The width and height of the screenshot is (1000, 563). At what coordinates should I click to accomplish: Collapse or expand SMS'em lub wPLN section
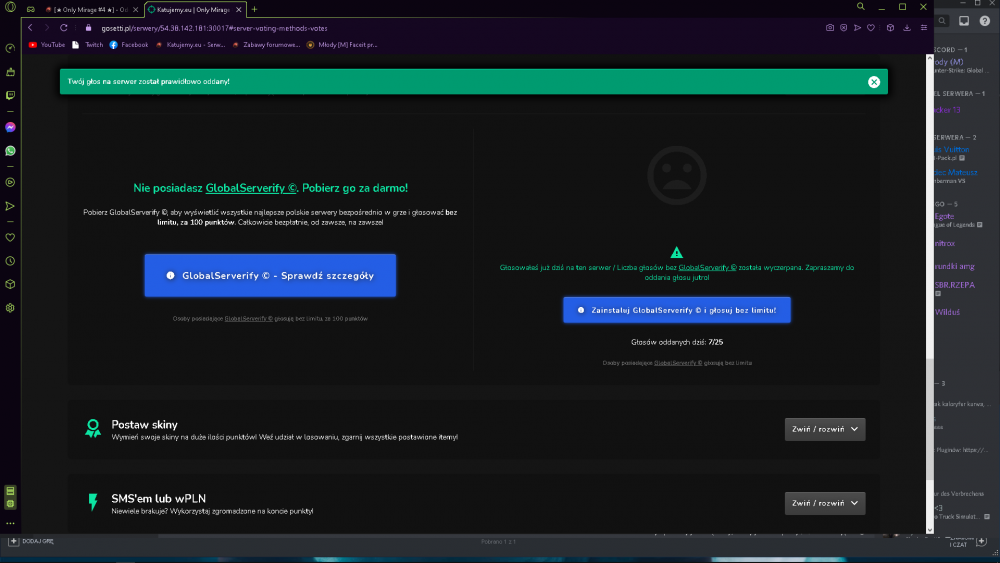825,503
